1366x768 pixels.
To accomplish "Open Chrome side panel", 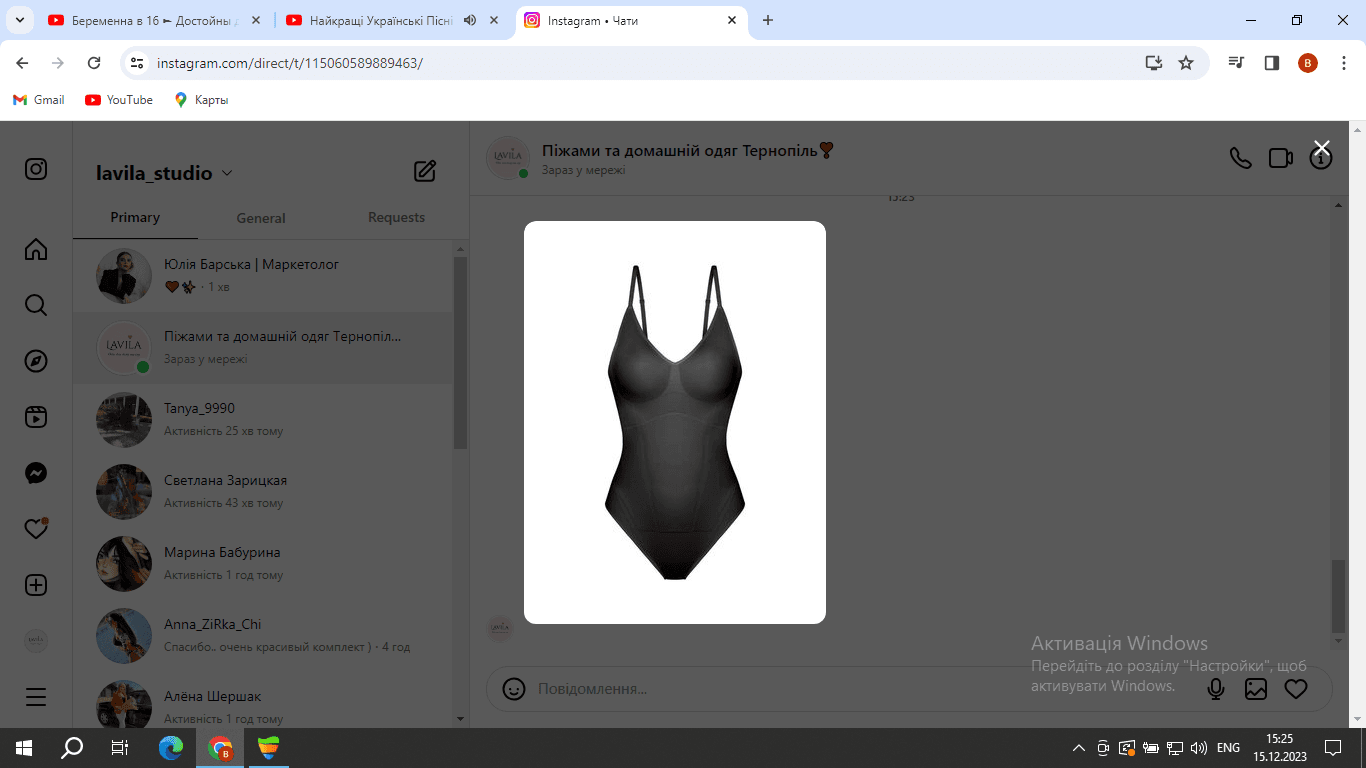I will click(1272, 63).
